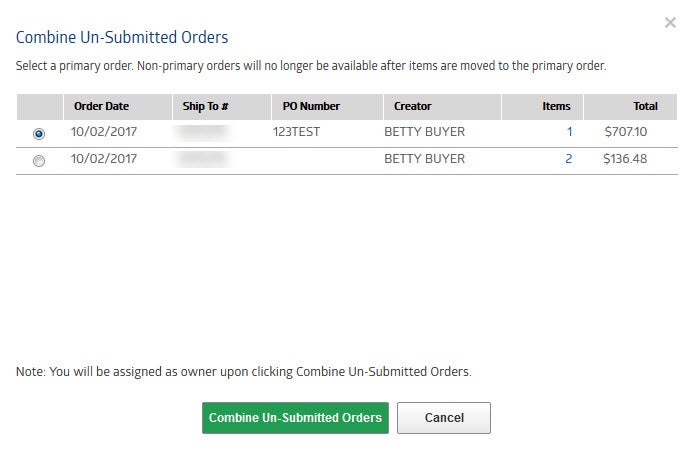Click the $707.10 total cell

point(626,132)
